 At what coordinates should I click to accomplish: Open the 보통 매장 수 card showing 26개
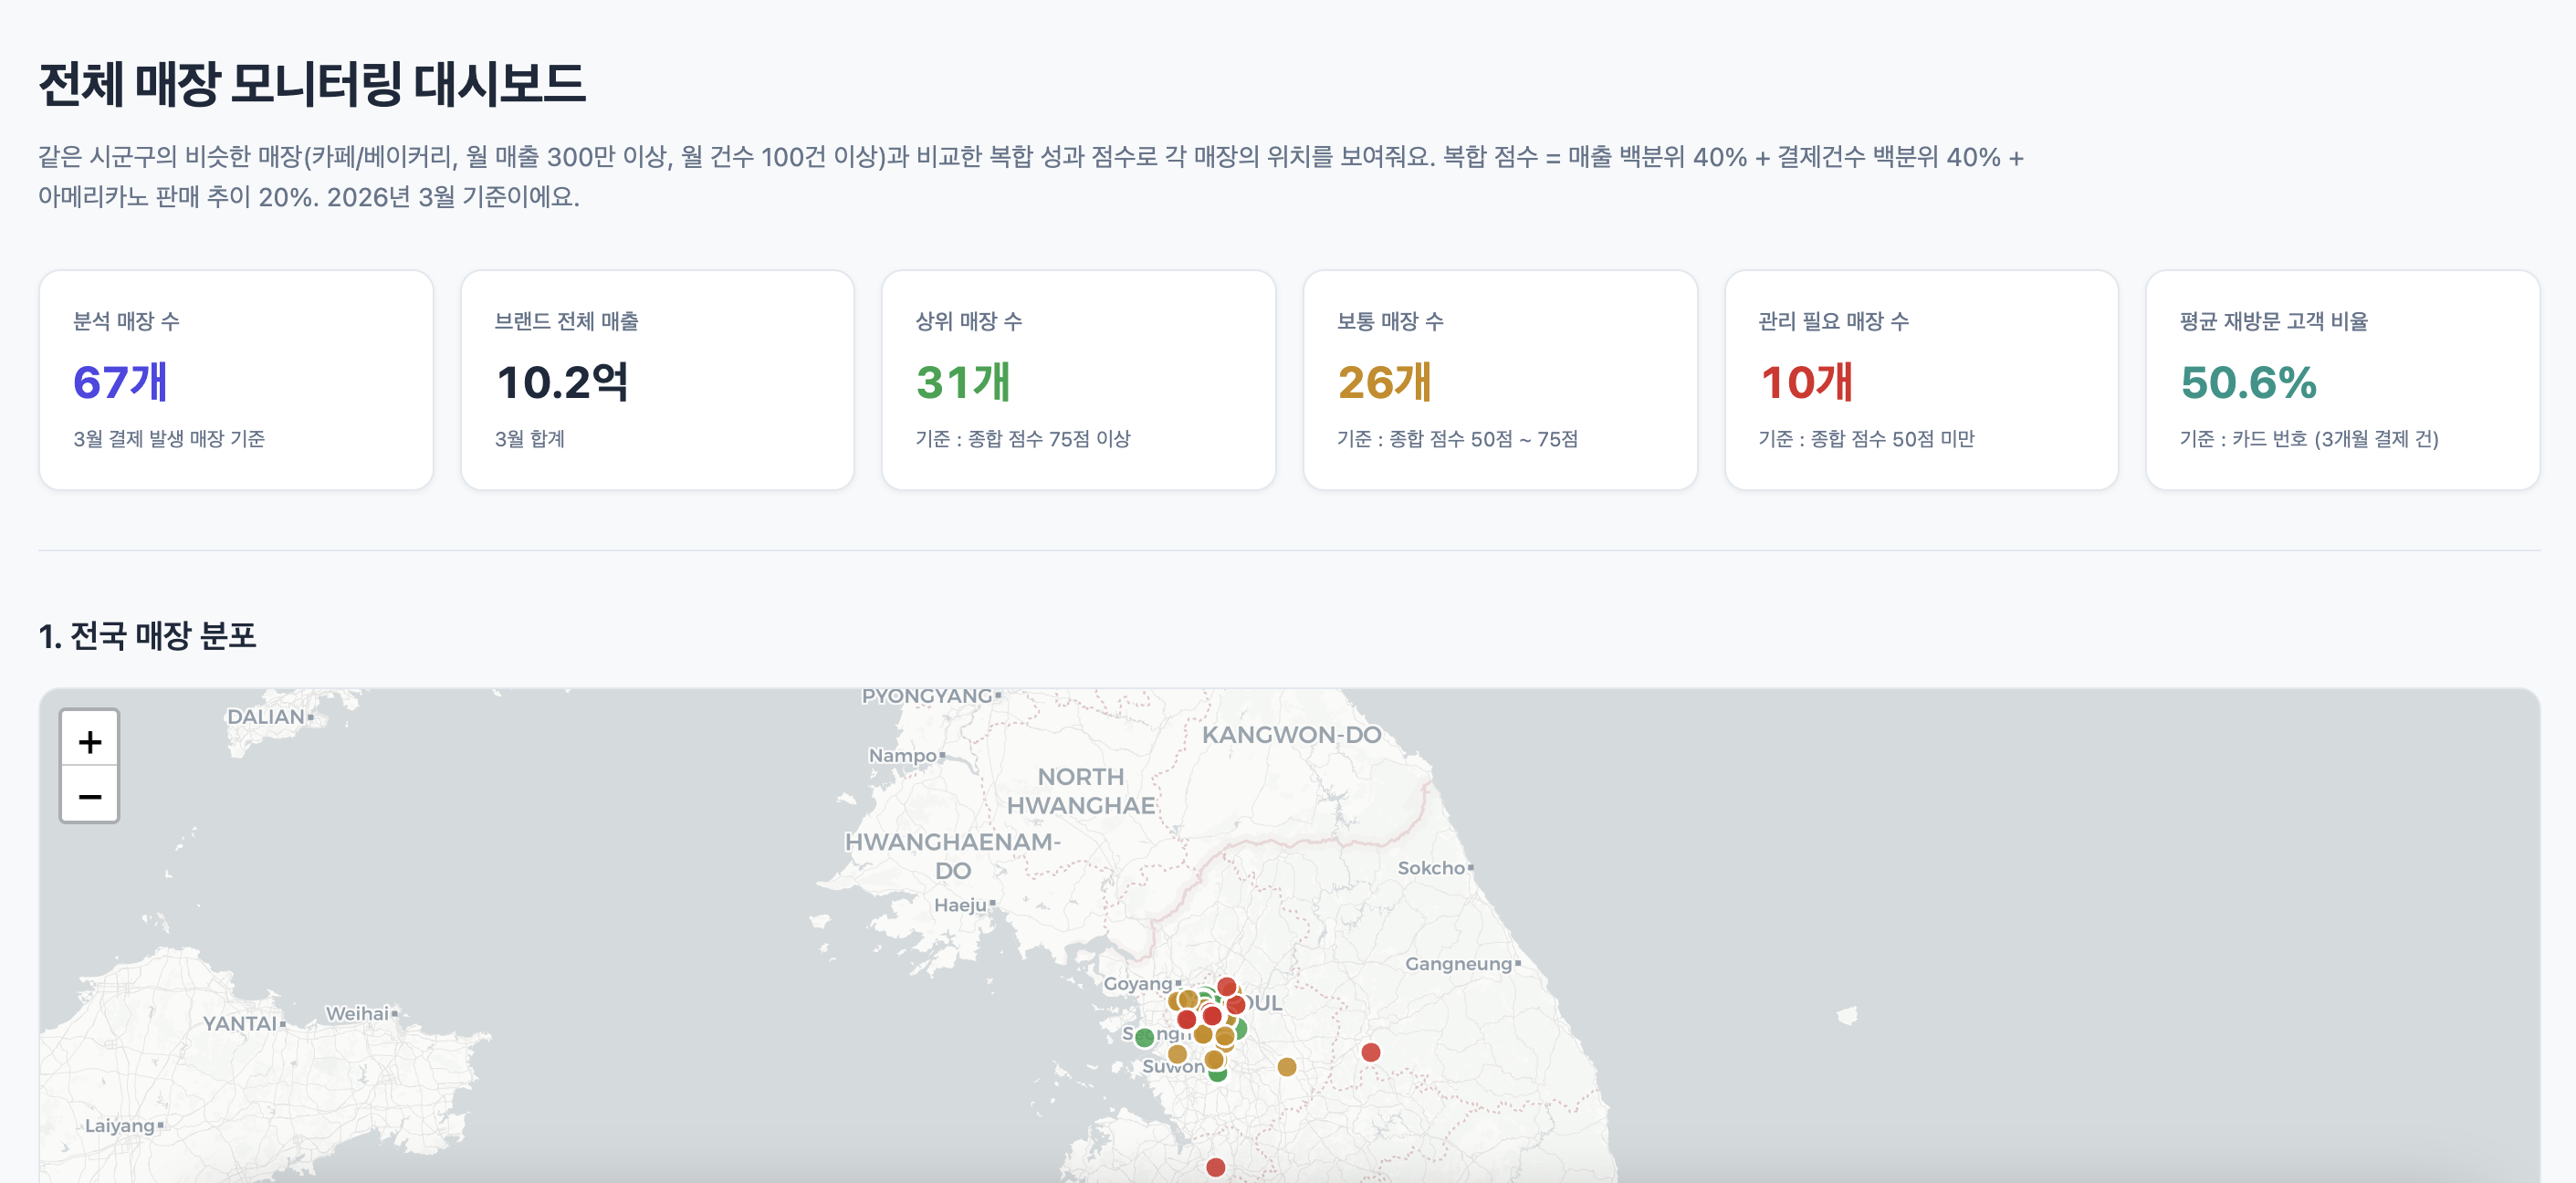point(1500,380)
